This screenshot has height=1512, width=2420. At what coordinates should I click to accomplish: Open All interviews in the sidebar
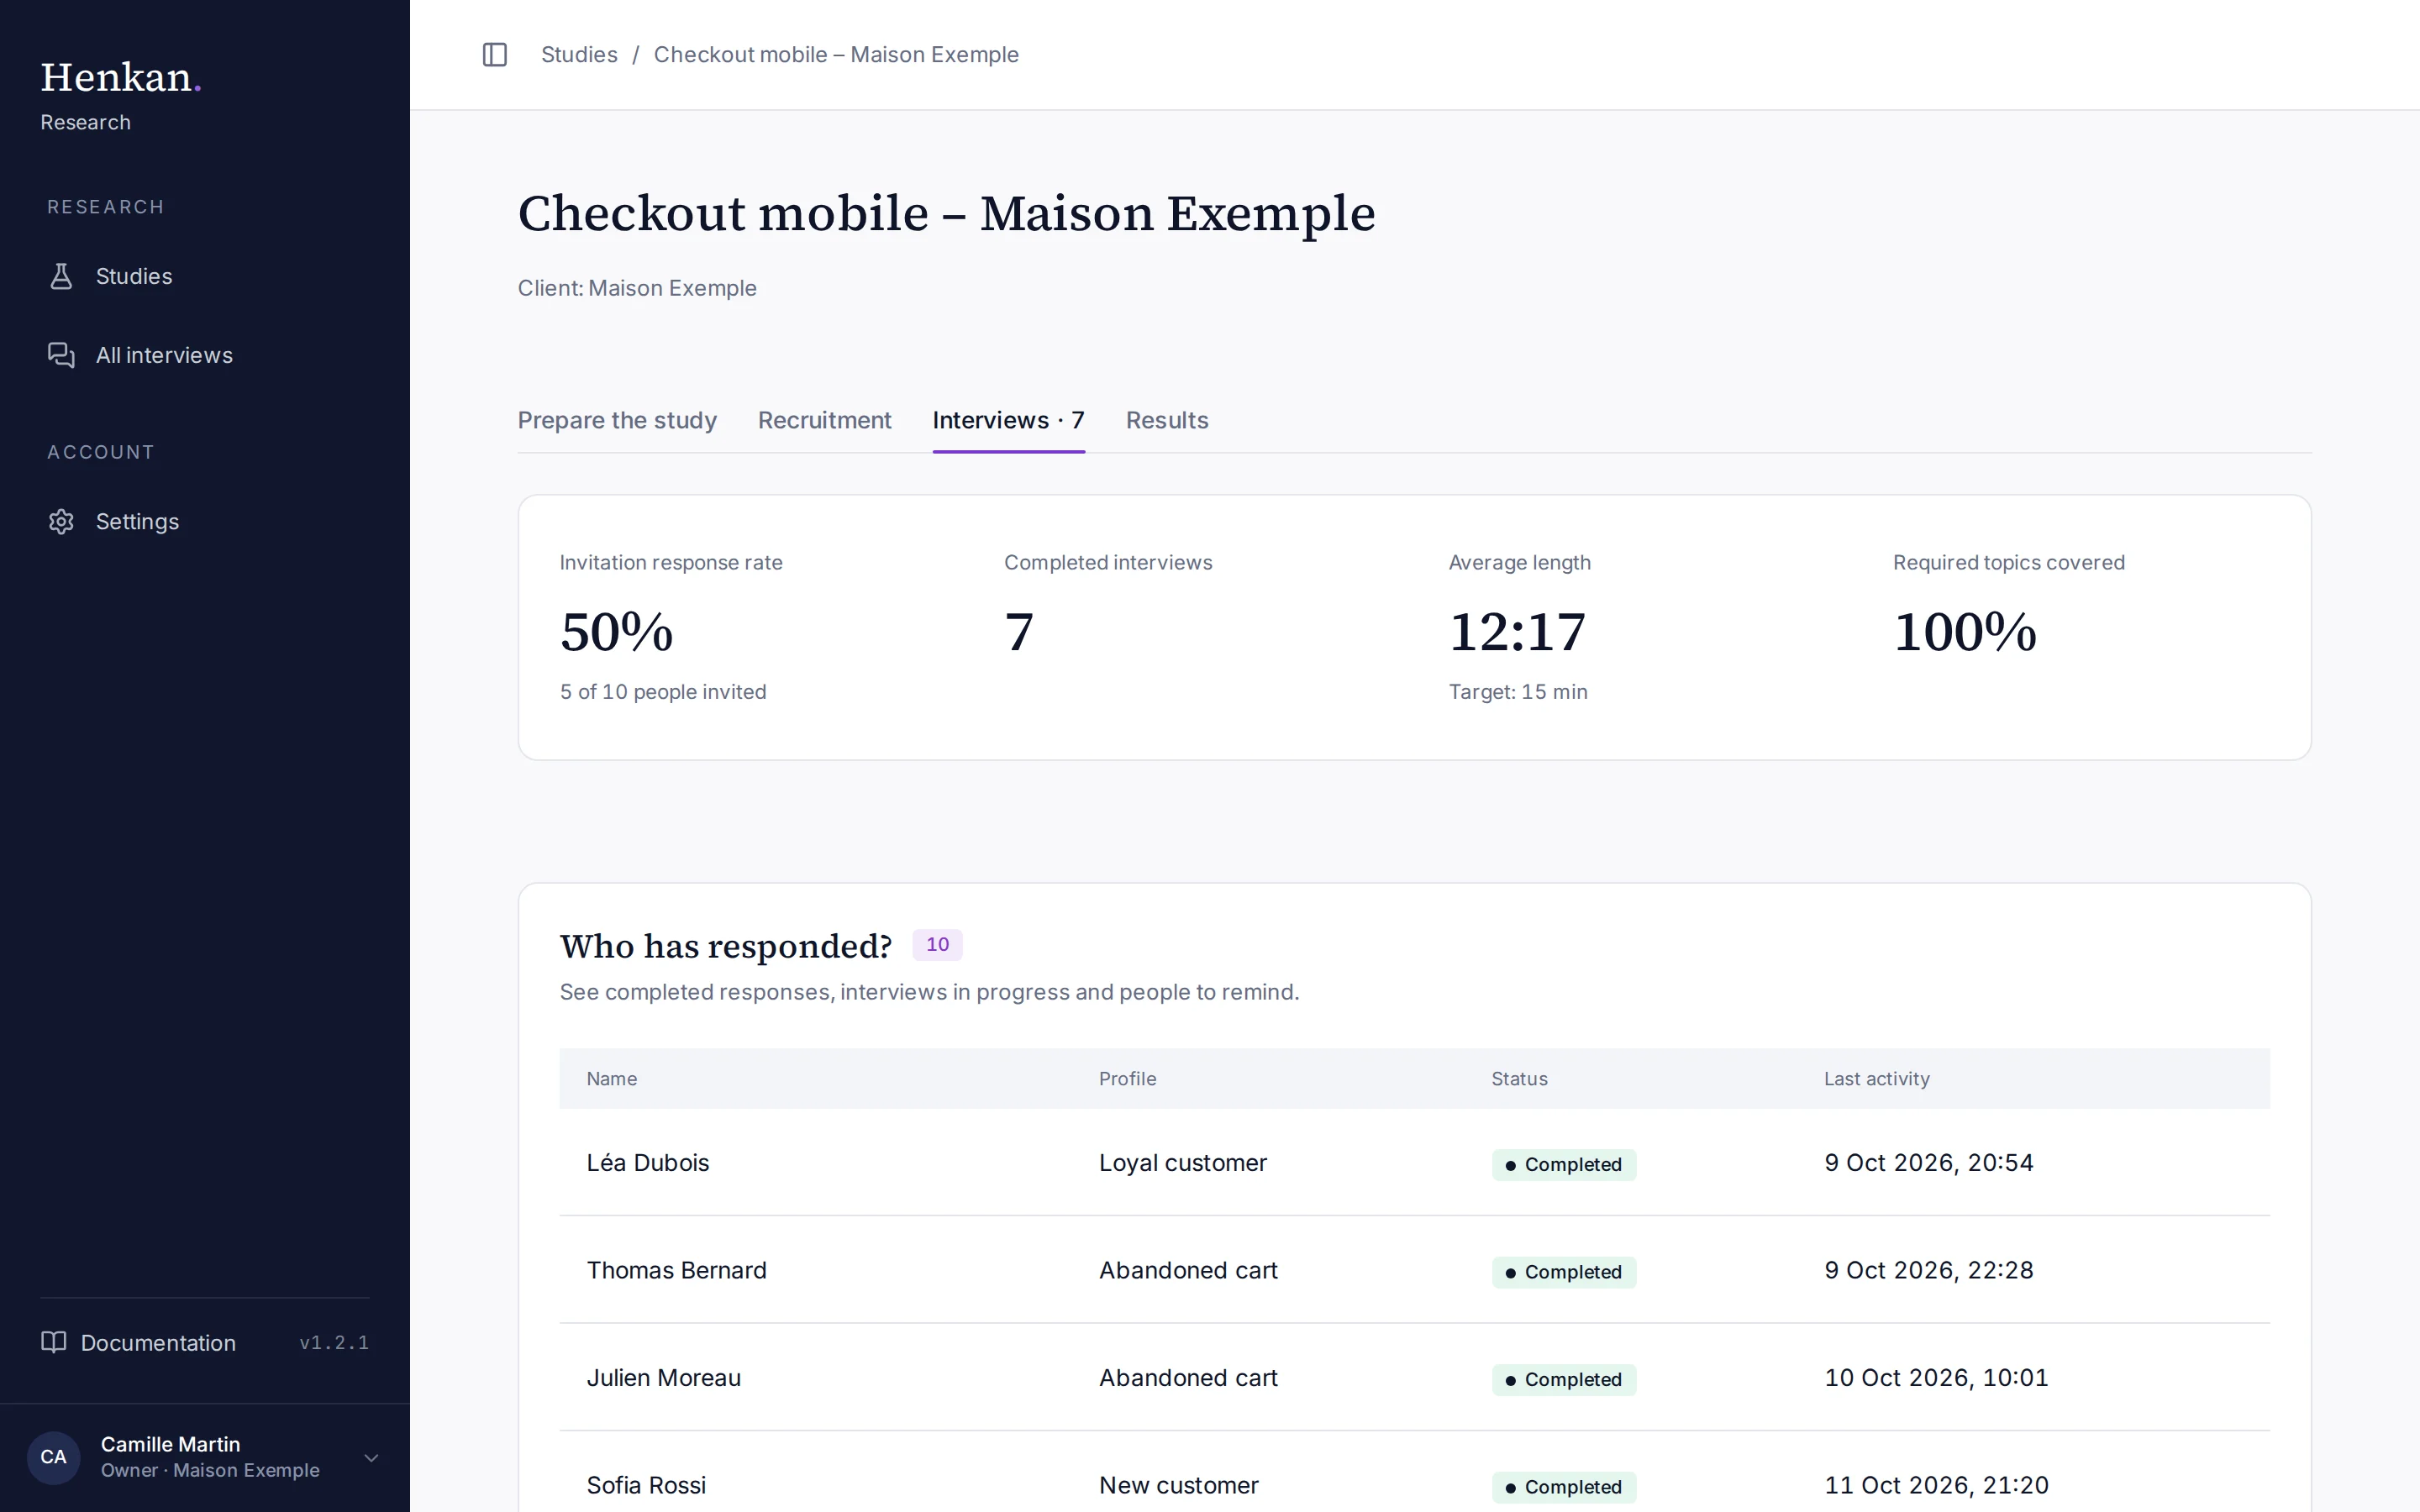pyautogui.click(x=164, y=355)
